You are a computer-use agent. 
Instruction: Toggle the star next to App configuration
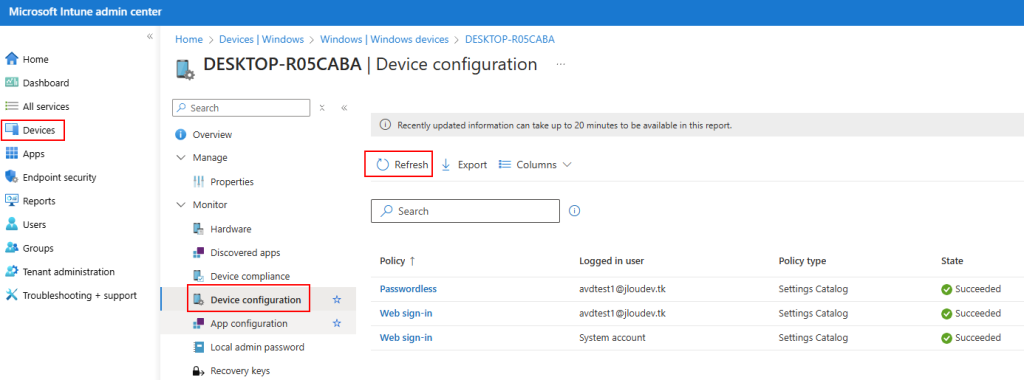pos(337,323)
